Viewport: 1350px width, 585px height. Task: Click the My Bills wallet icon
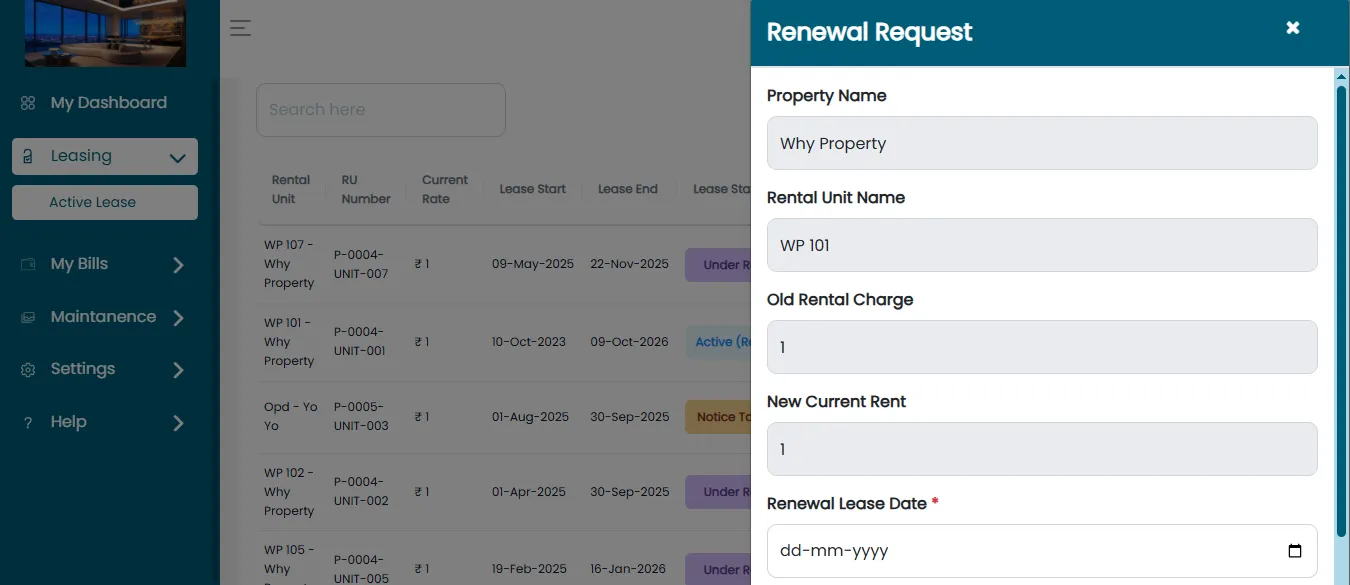click(x=28, y=264)
